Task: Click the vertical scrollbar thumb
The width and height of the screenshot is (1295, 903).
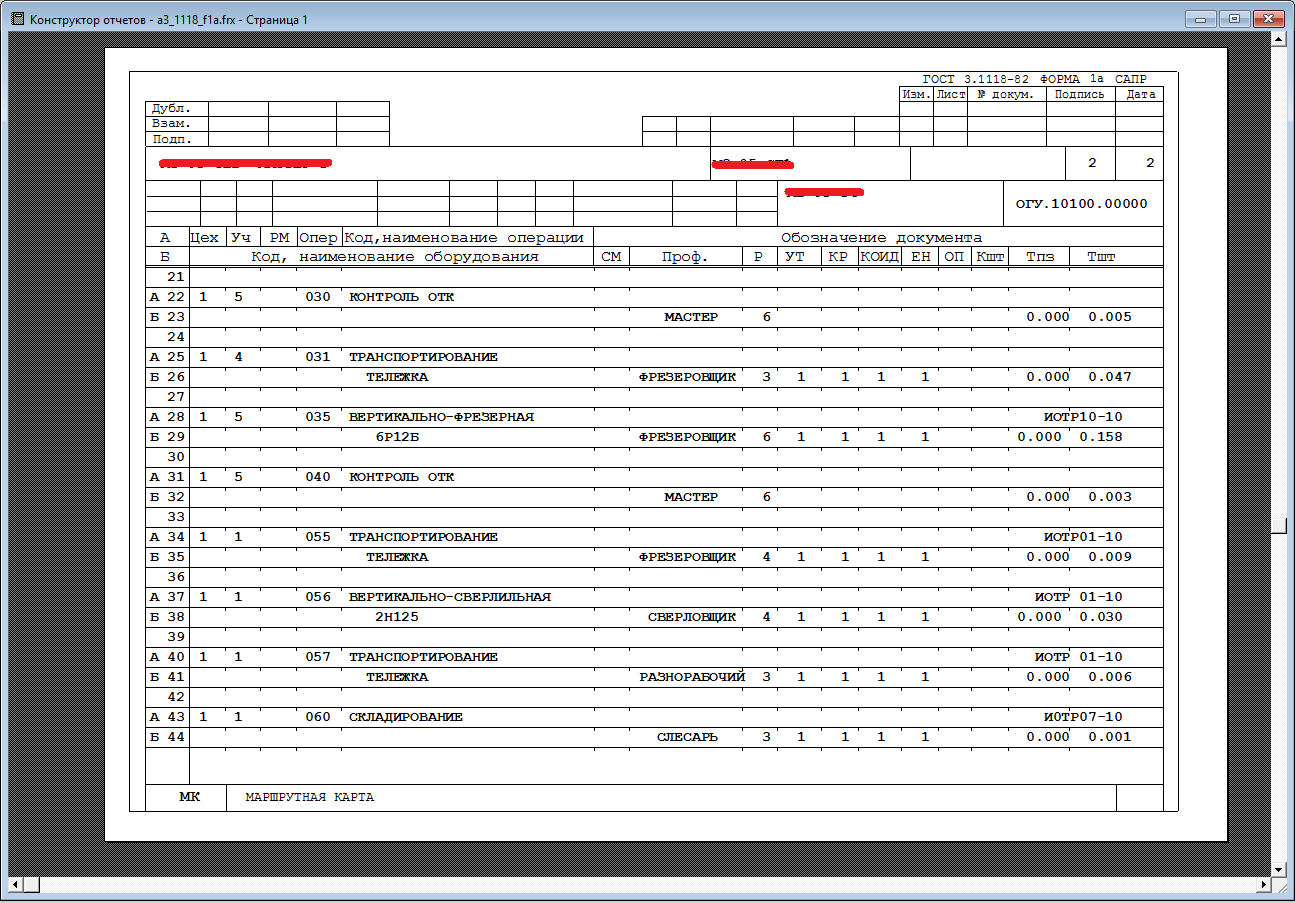Action: [1278, 526]
